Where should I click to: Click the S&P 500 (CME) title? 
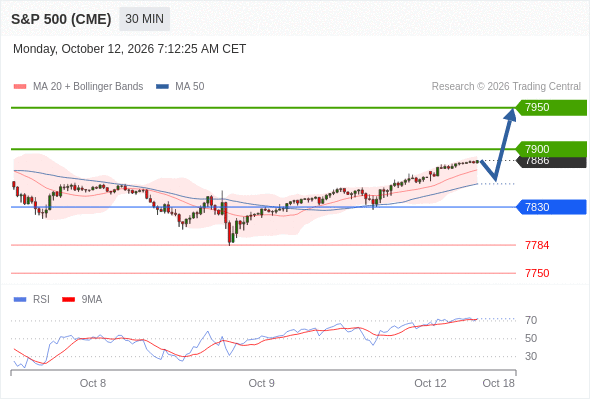point(61,19)
